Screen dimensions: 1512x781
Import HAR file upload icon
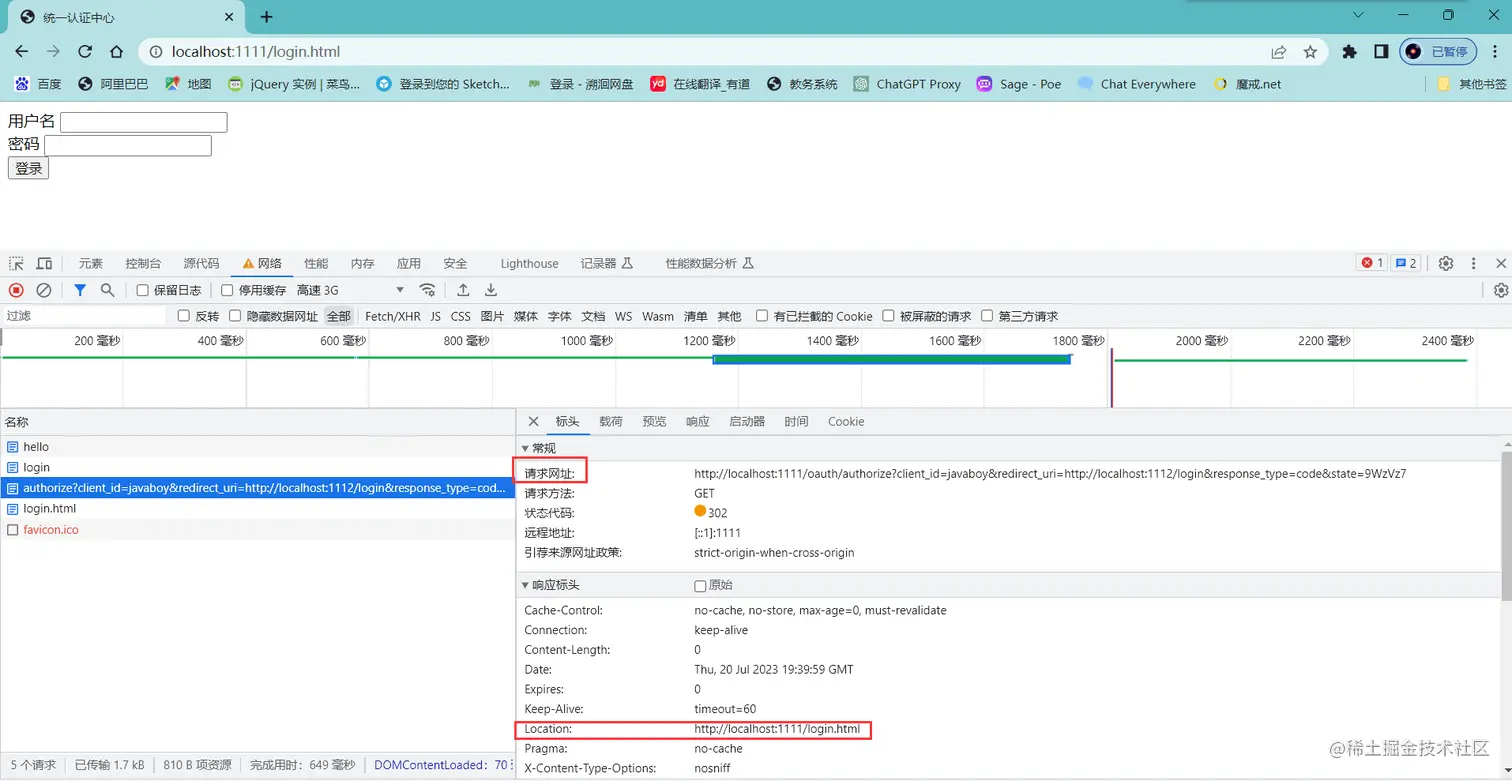(x=463, y=290)
